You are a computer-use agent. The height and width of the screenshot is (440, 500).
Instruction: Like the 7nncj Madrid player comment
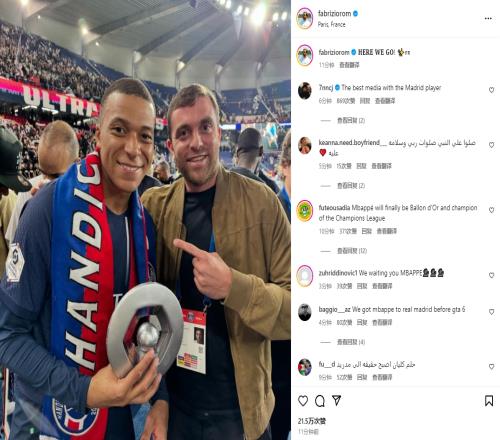[x=491, y=90]
